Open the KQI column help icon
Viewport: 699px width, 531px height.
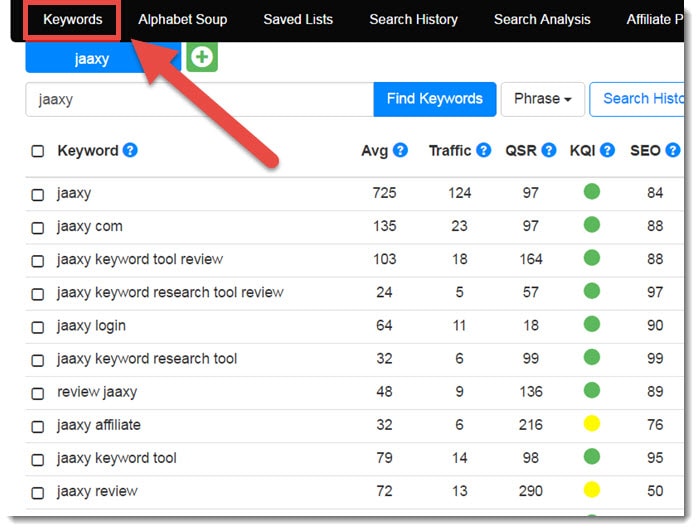(x=607, y=150)
